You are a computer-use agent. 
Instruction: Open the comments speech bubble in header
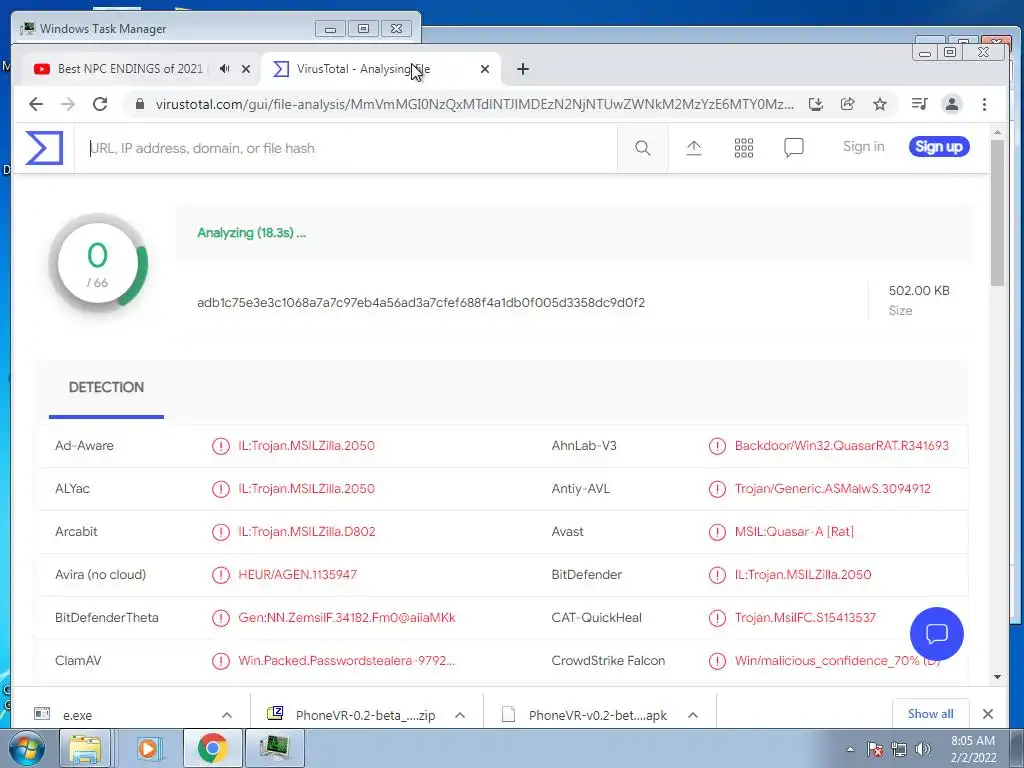tap(793, 148)
